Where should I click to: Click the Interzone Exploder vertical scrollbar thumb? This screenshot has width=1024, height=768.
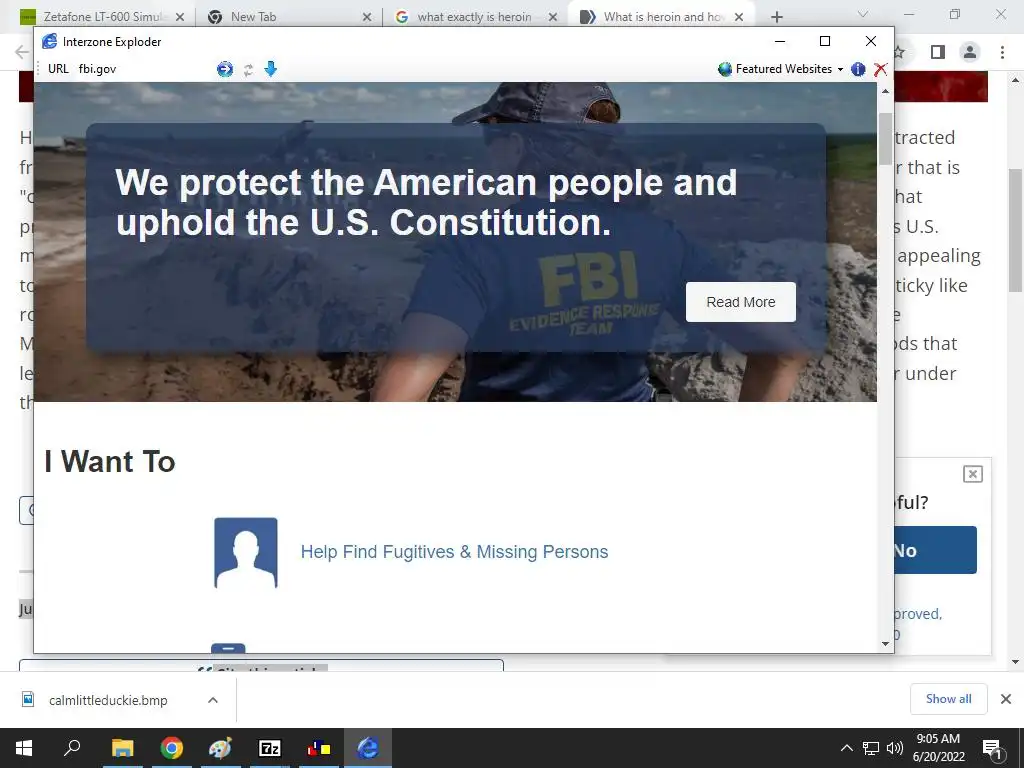coord(886,138)
